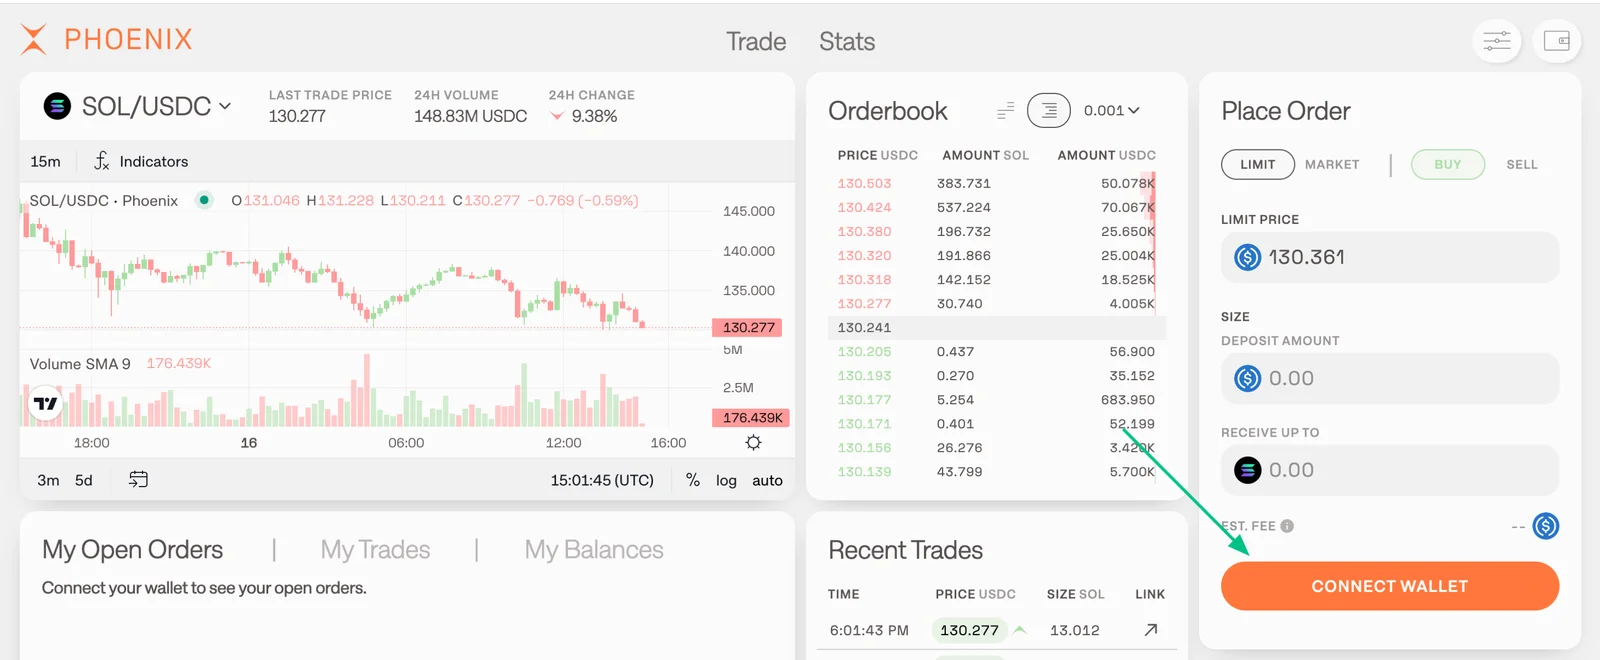
Task: Click the CONNECT WALLET button
Action: click(1390, 586)
